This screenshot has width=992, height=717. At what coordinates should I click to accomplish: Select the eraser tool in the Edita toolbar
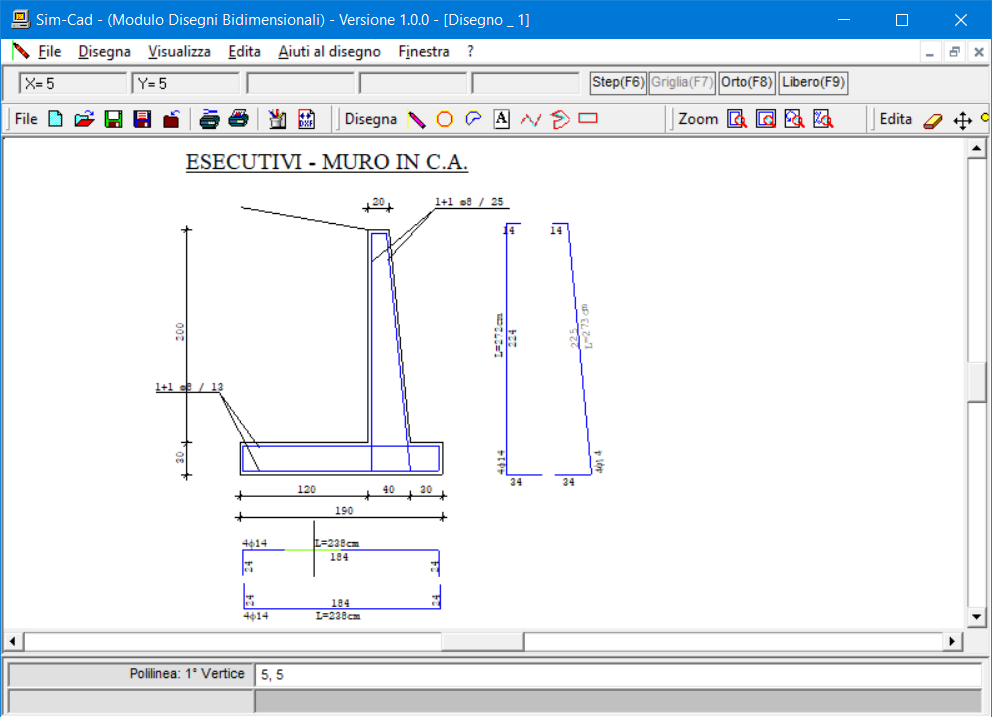coord(933,120)
